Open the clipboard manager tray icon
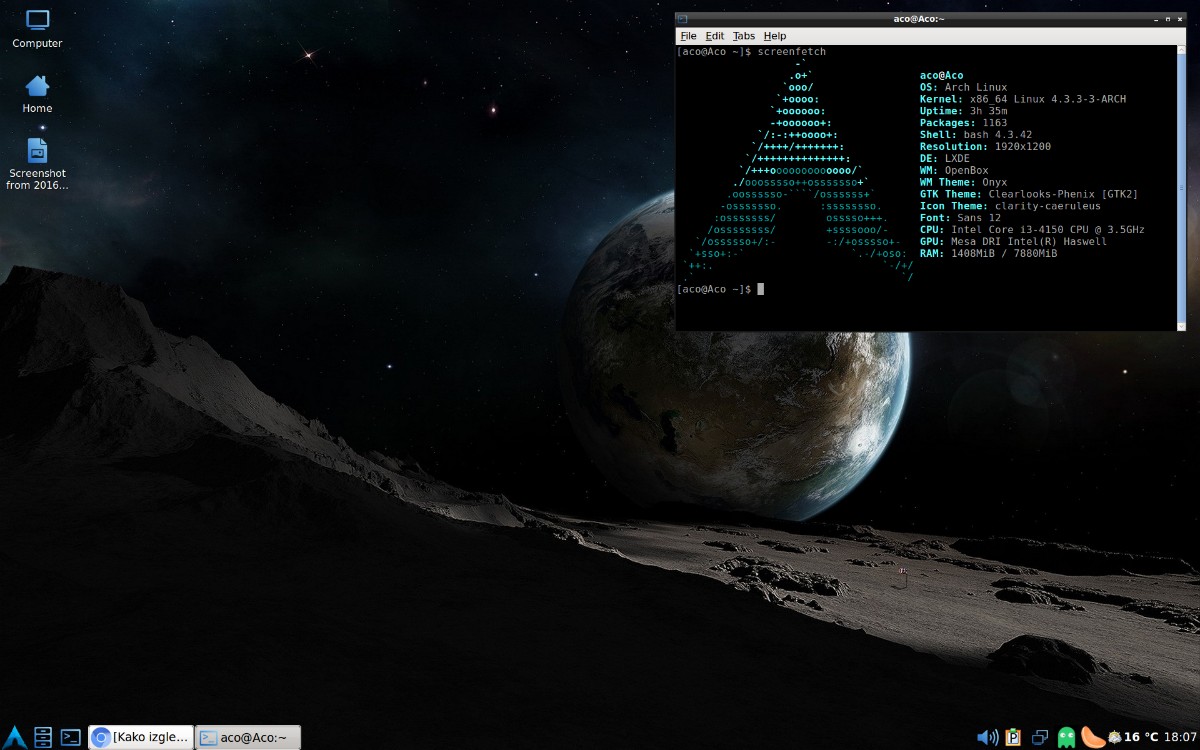The height and width of the screenshot is (750, 1200). (x=1013, y=737)
